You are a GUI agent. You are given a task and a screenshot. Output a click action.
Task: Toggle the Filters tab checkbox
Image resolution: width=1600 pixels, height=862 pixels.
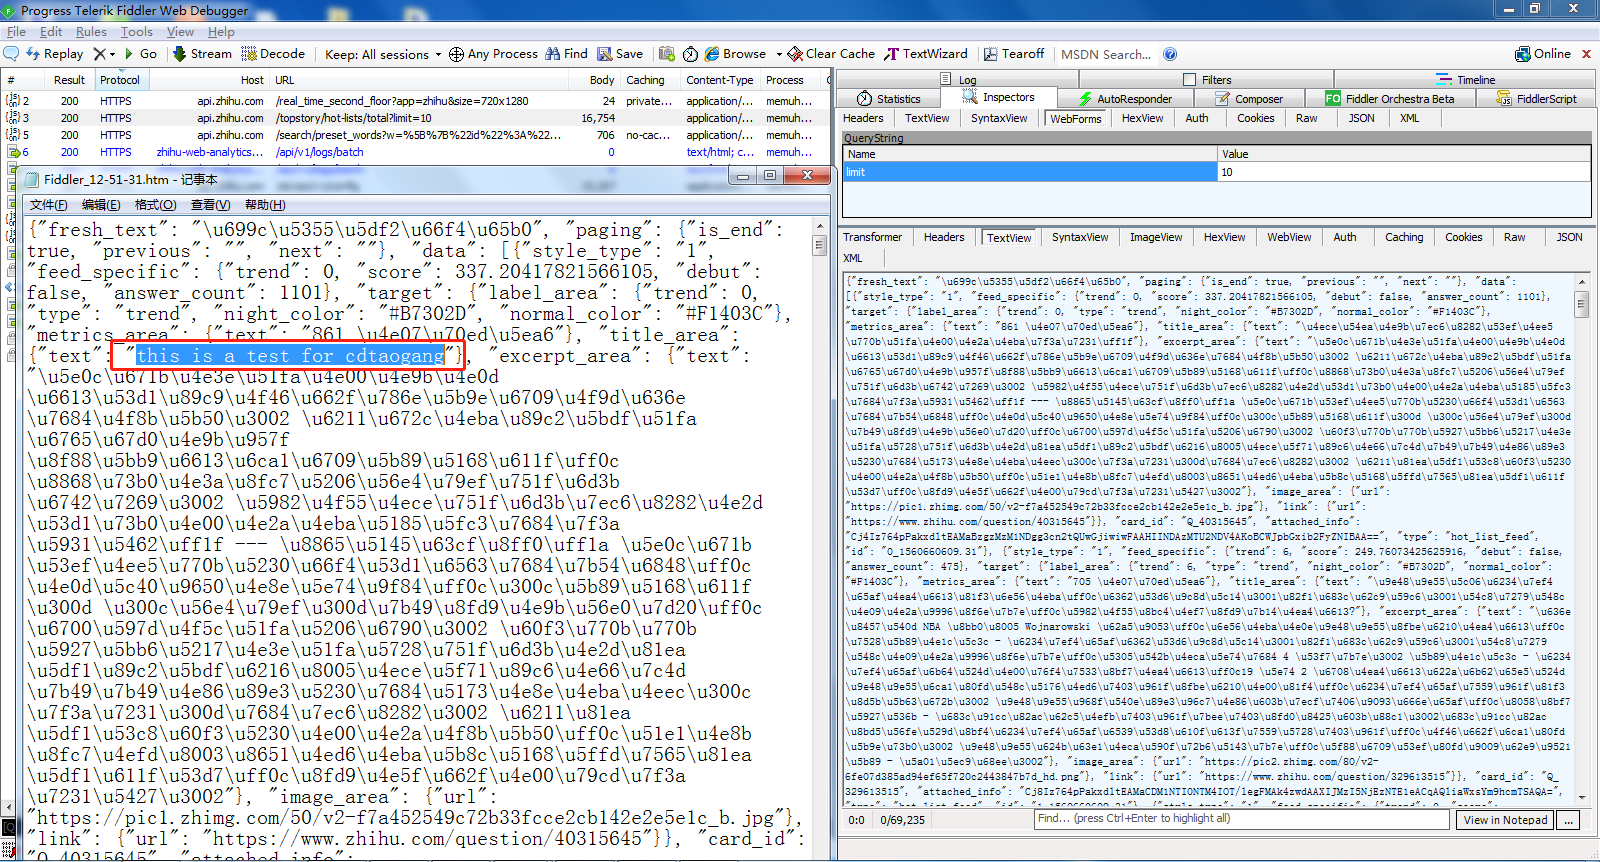click(x=1189, y=80)
